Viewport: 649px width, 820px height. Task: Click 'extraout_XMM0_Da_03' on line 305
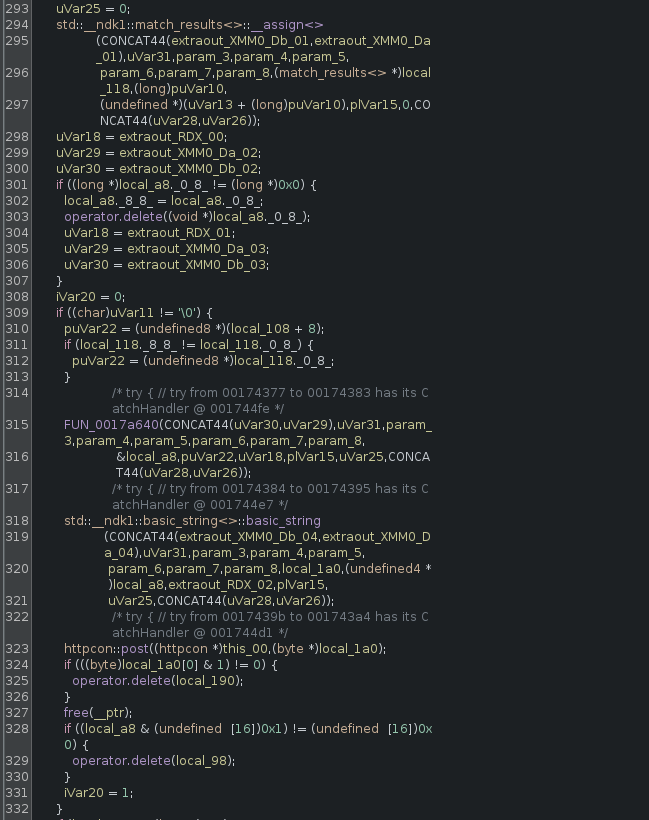197,249
